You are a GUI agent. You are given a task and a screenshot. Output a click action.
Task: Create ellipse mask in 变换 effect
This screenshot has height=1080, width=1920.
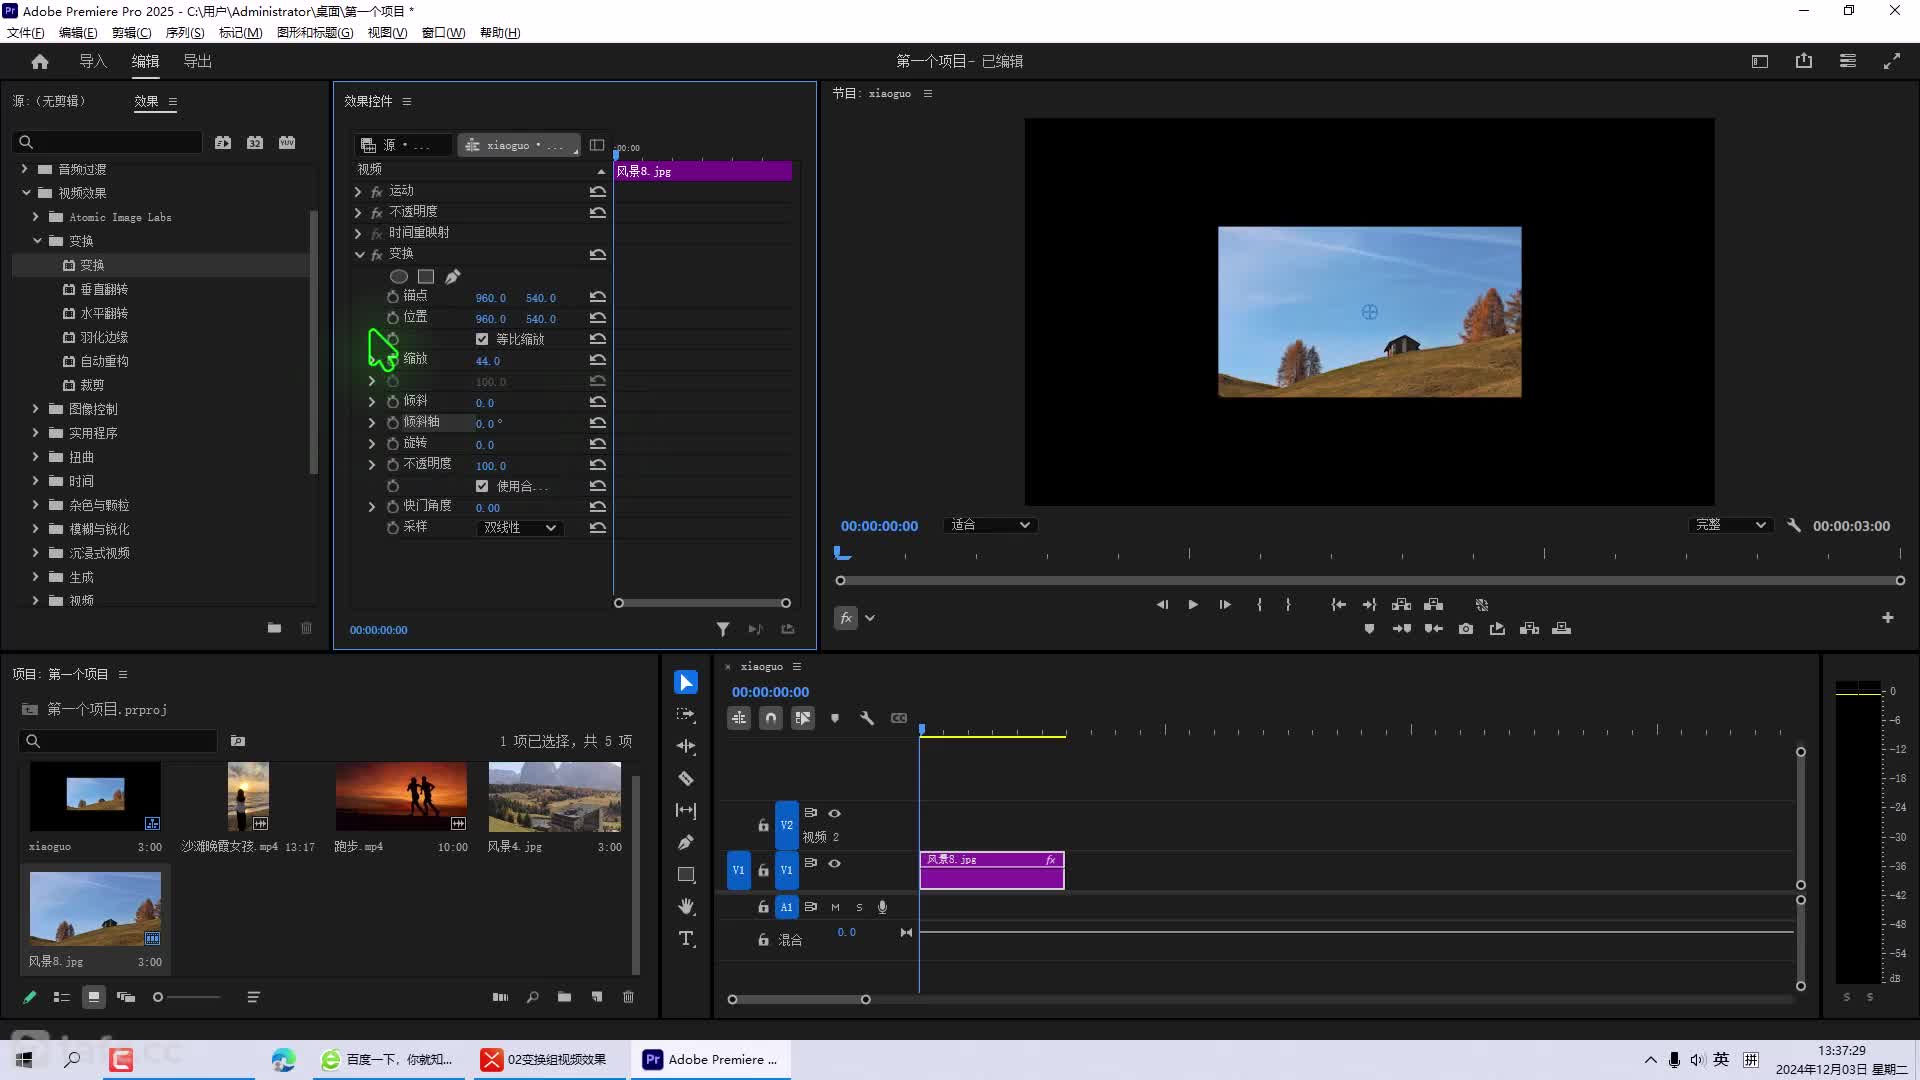(x=399, y=276)
